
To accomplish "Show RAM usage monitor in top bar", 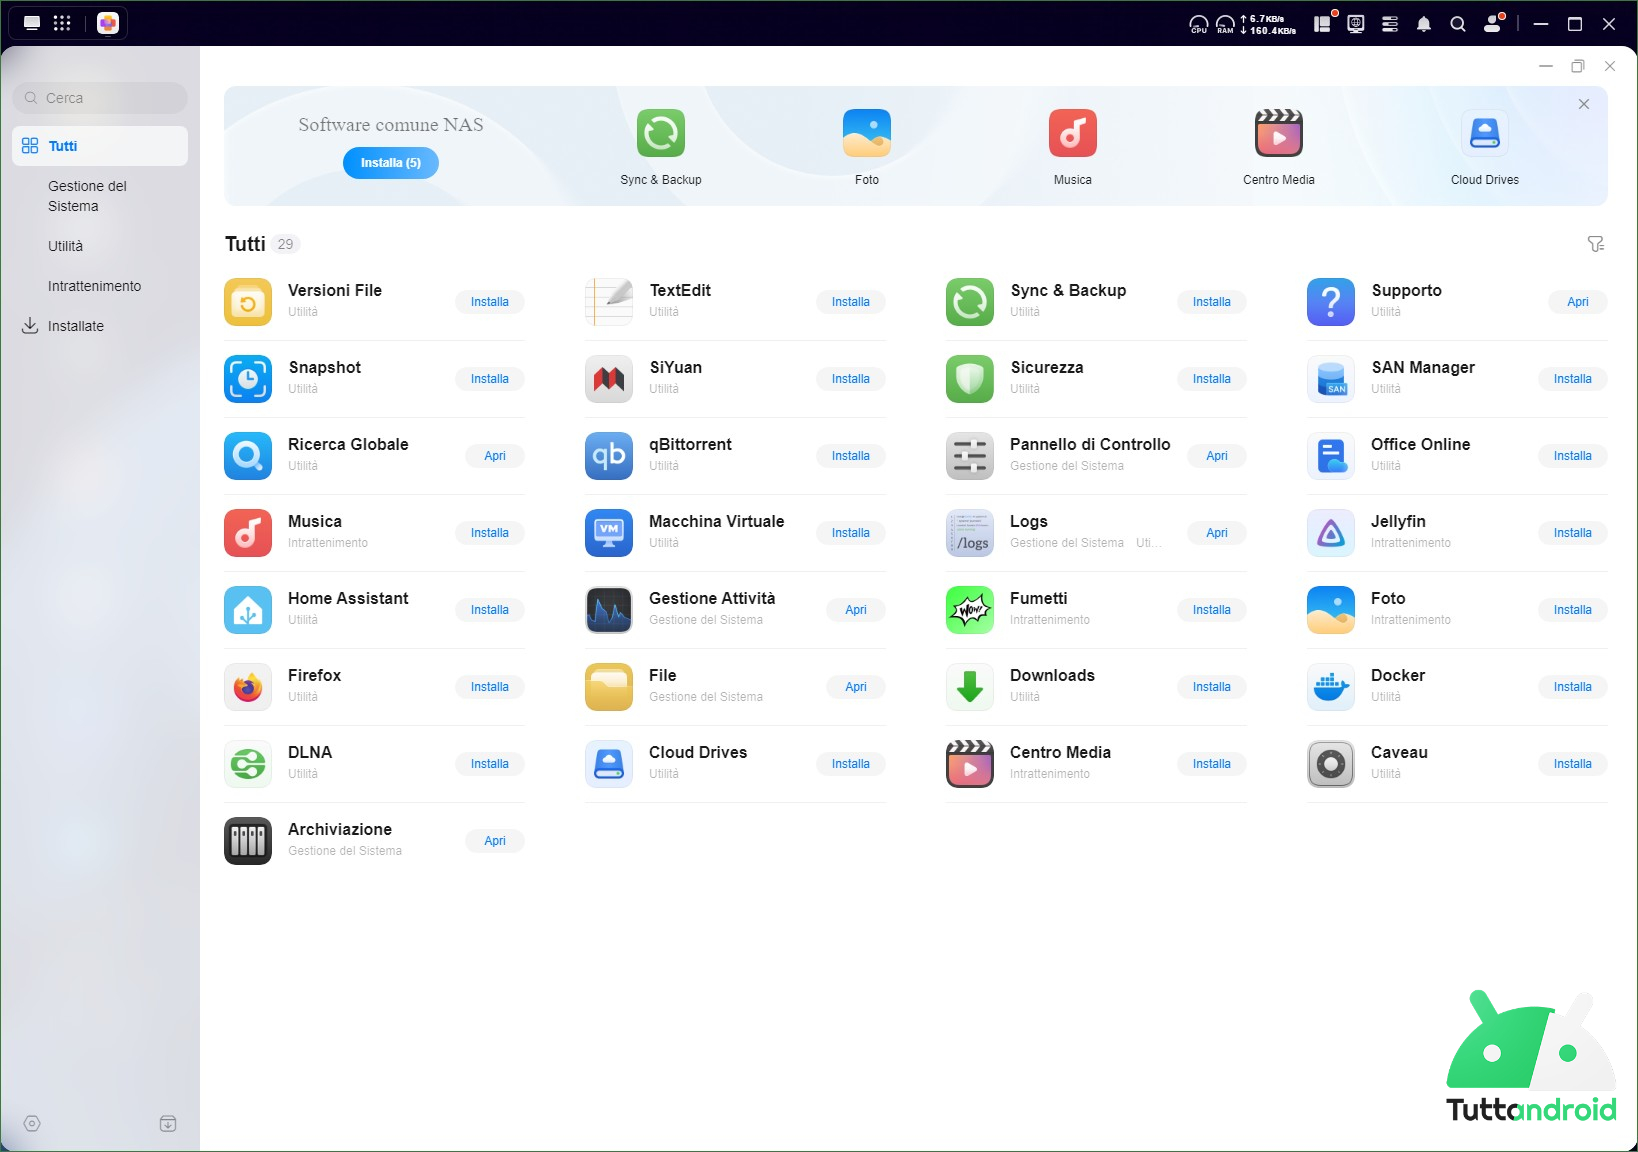I will coord(1225,24).
